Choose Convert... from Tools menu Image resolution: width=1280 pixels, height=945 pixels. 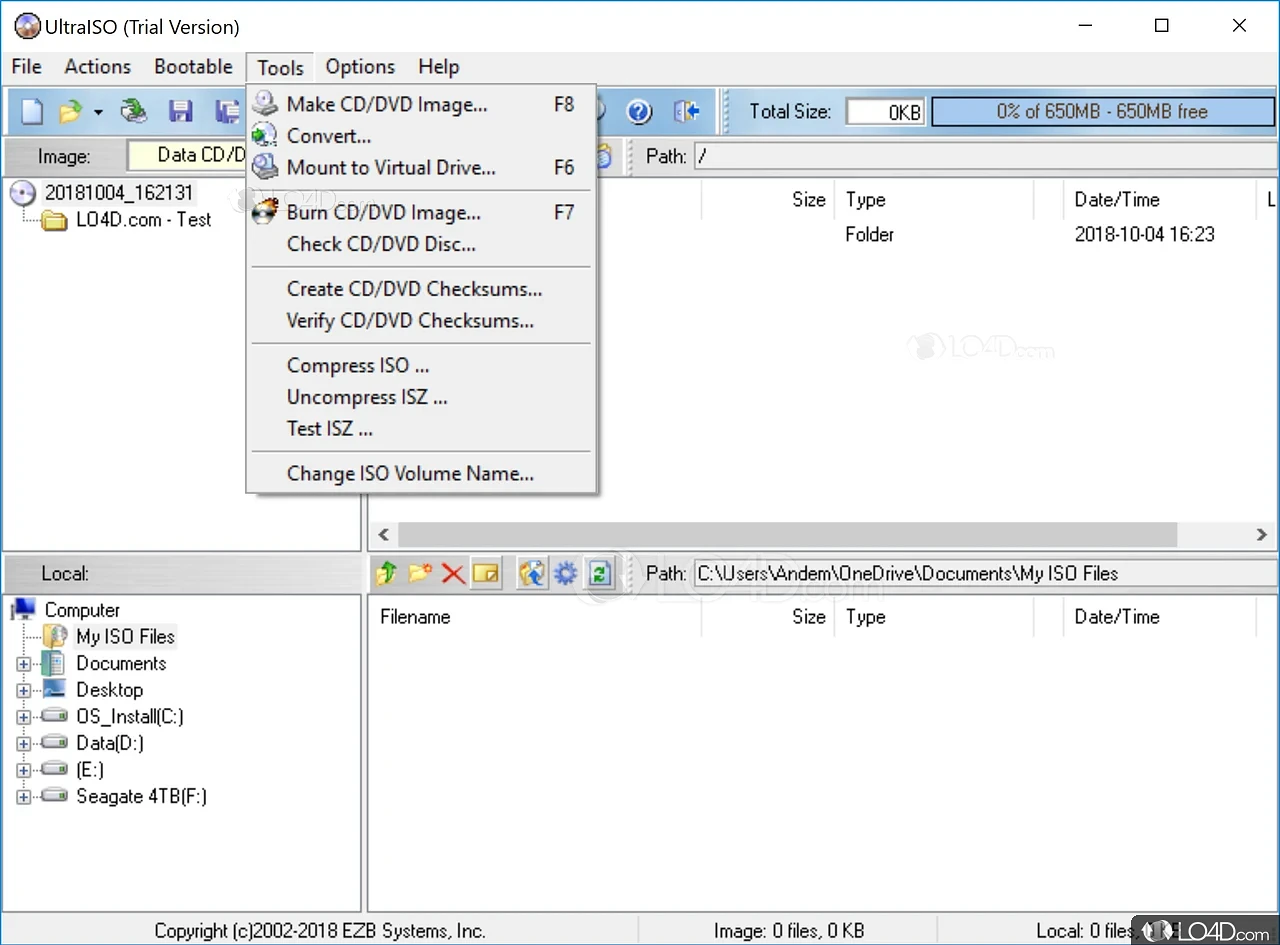click(421, 136)
